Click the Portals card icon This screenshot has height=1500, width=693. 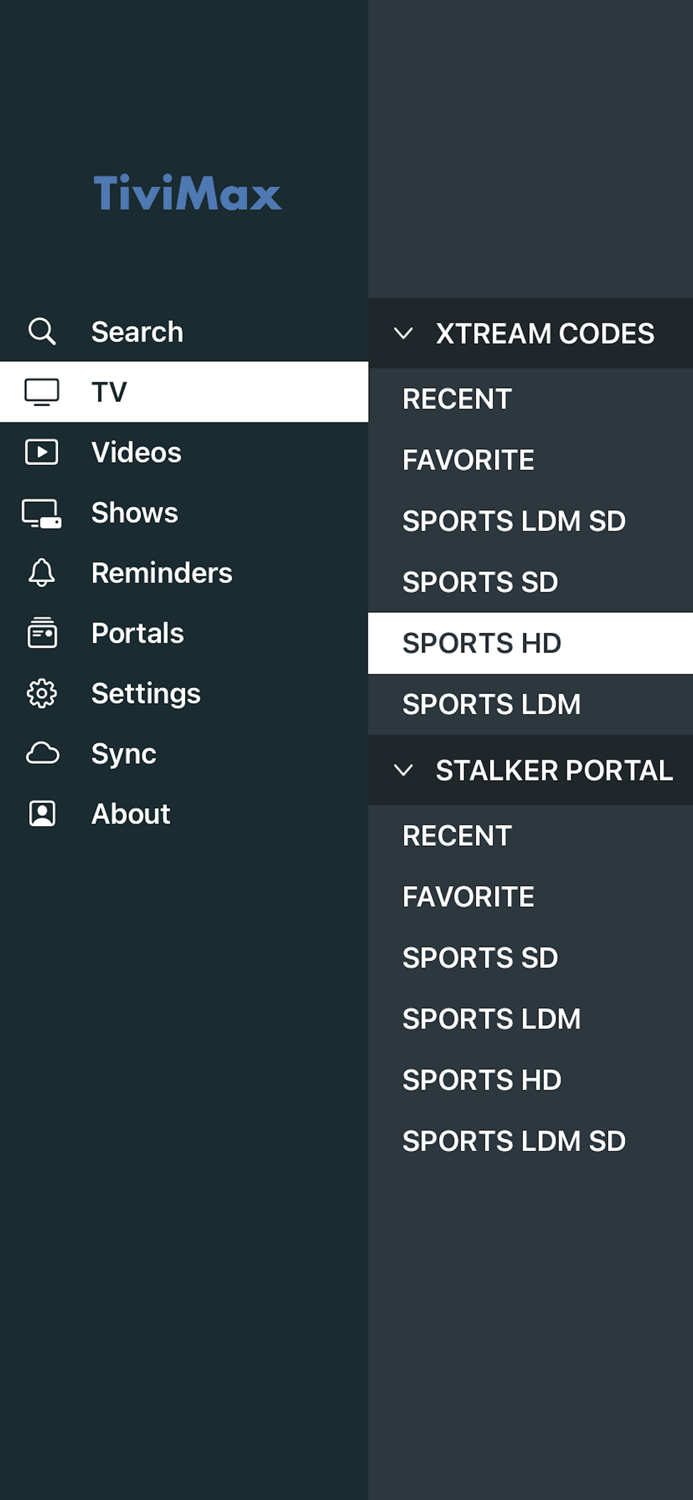[41, 633]
